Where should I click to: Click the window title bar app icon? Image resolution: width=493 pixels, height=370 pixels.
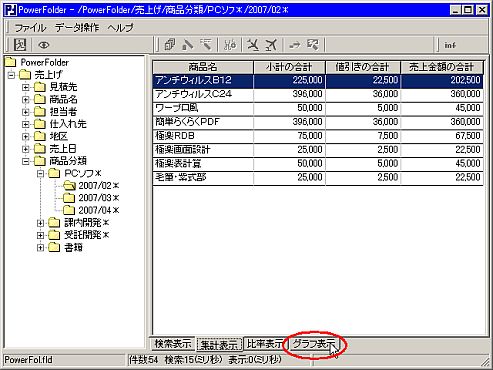(x=11, y=10)
